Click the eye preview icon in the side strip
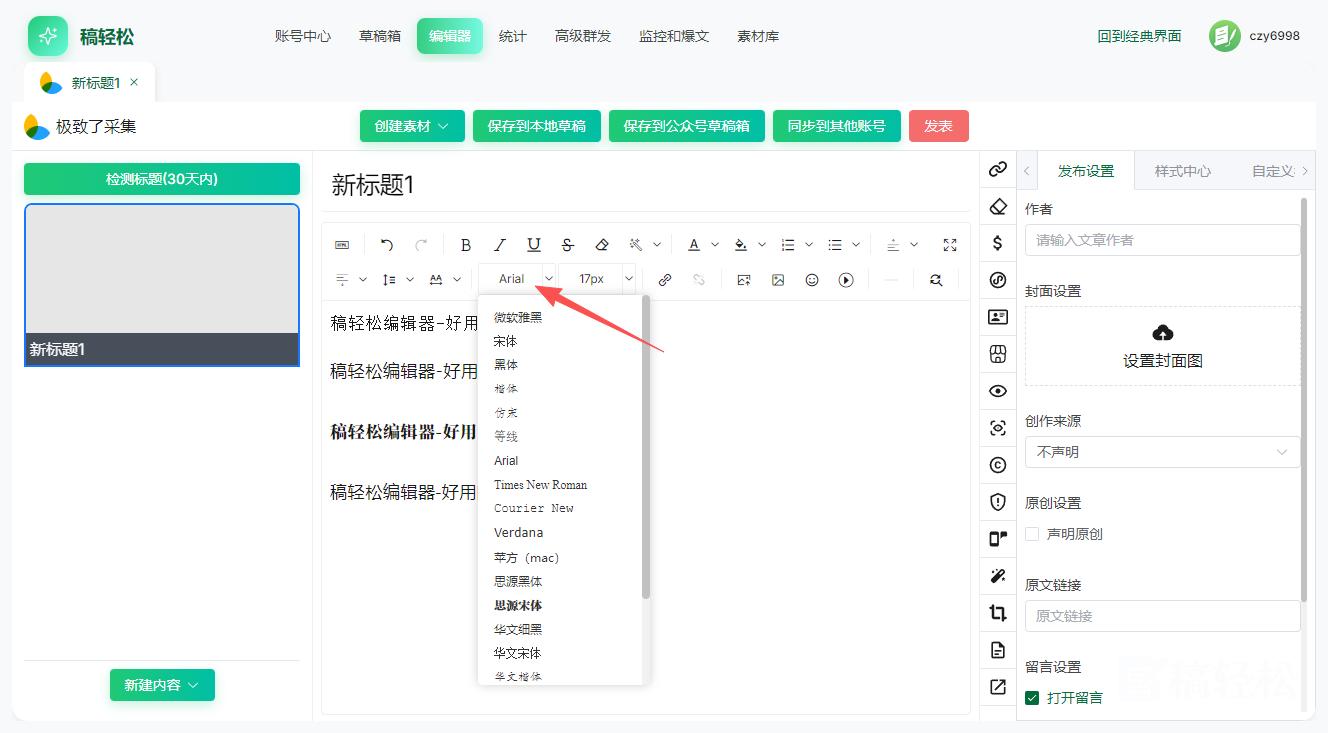Image resolution: width=1328 pixels, height=733 pixels. (998, 391)
